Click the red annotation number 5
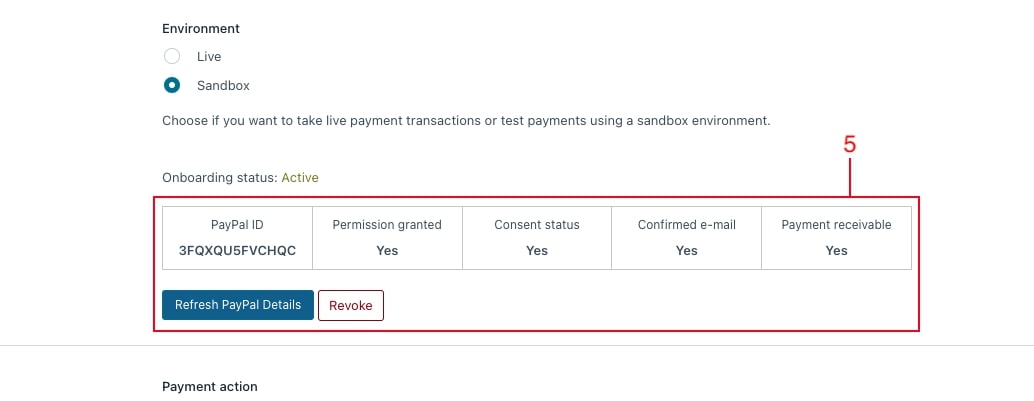 pos(849,144)
